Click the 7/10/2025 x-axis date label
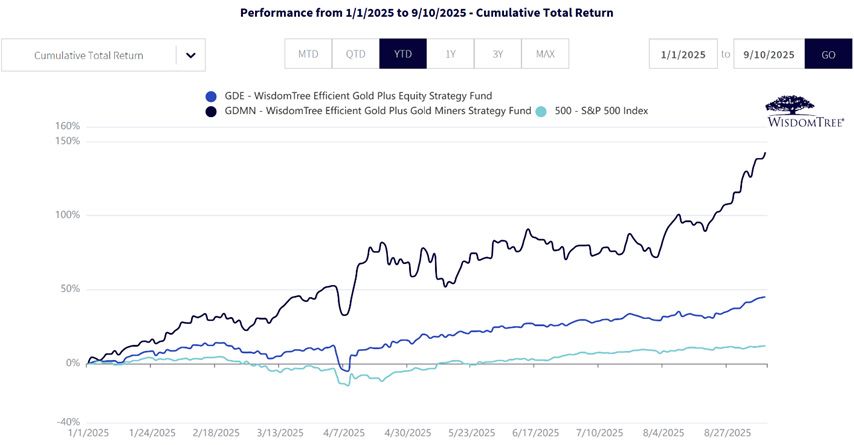Image resolution: width=854 pixels, height=445 pixels. [599, 433]
